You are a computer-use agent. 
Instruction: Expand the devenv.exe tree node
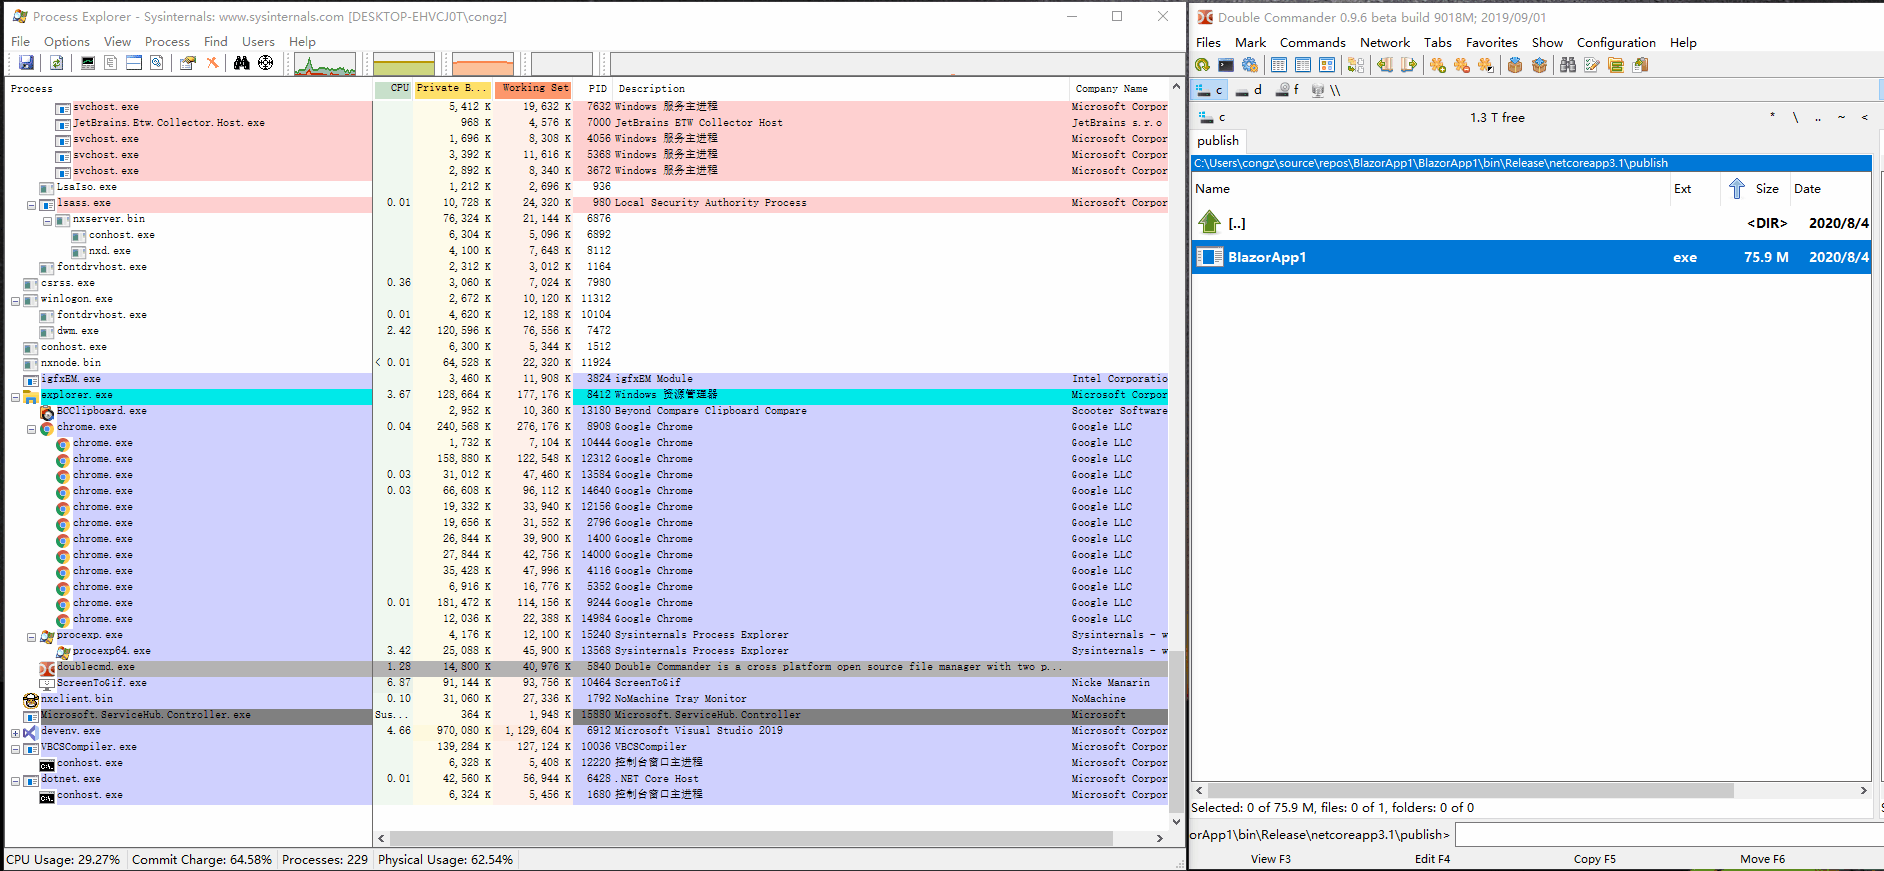click(15, 733)
